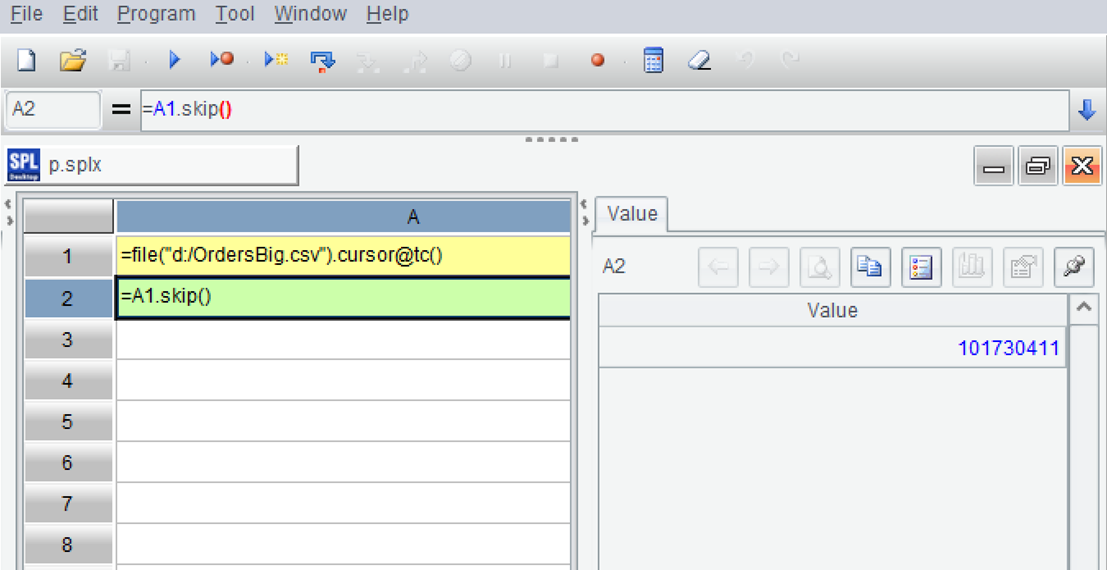Open a file using the folder icon

pos(72,61)
